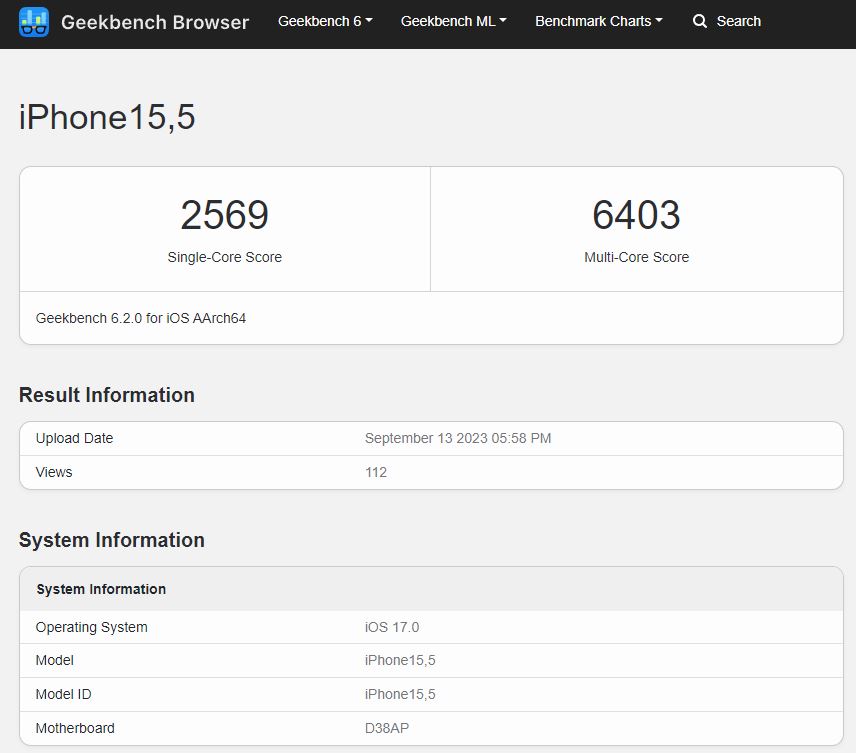Click the Multi-Core Score label
The width and height of the screenshot is (856, 753).
[x=637, y=257]
